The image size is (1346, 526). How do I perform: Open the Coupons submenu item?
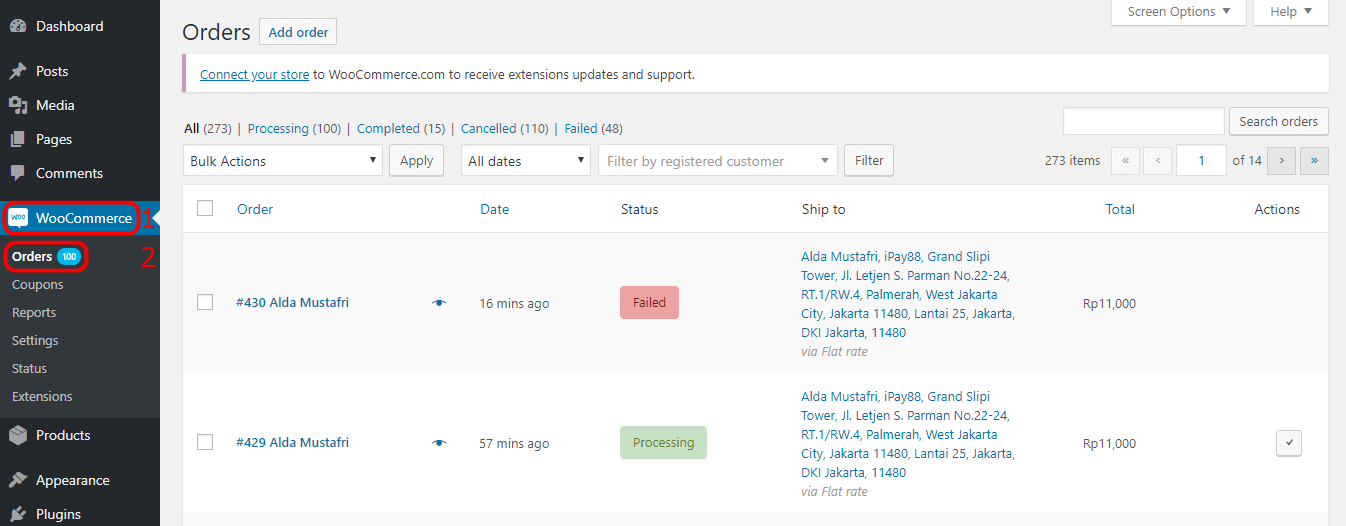(x=37, y=285)
